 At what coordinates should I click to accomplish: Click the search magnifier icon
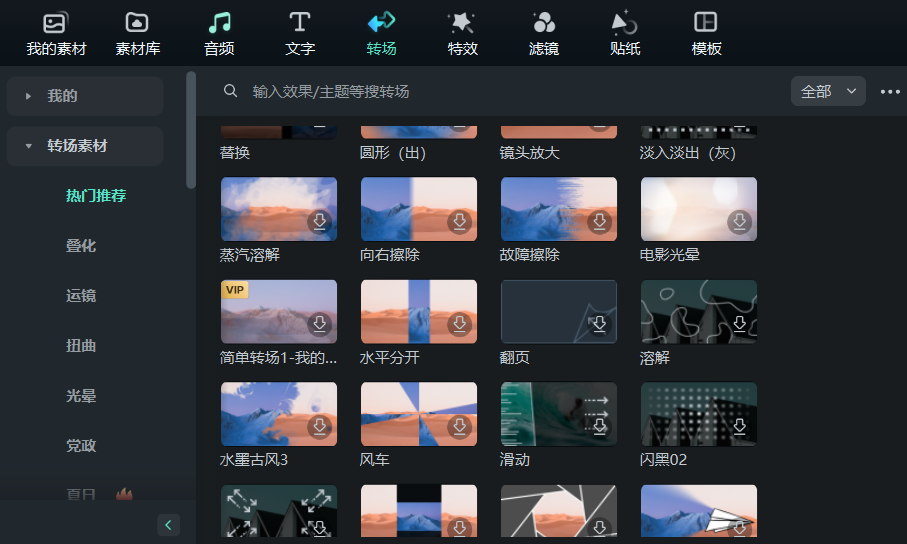(x=230, y=91)
